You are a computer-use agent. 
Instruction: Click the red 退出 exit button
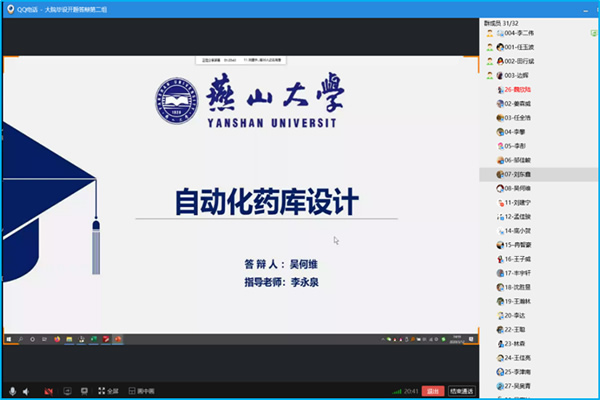(x=432, y=391)
